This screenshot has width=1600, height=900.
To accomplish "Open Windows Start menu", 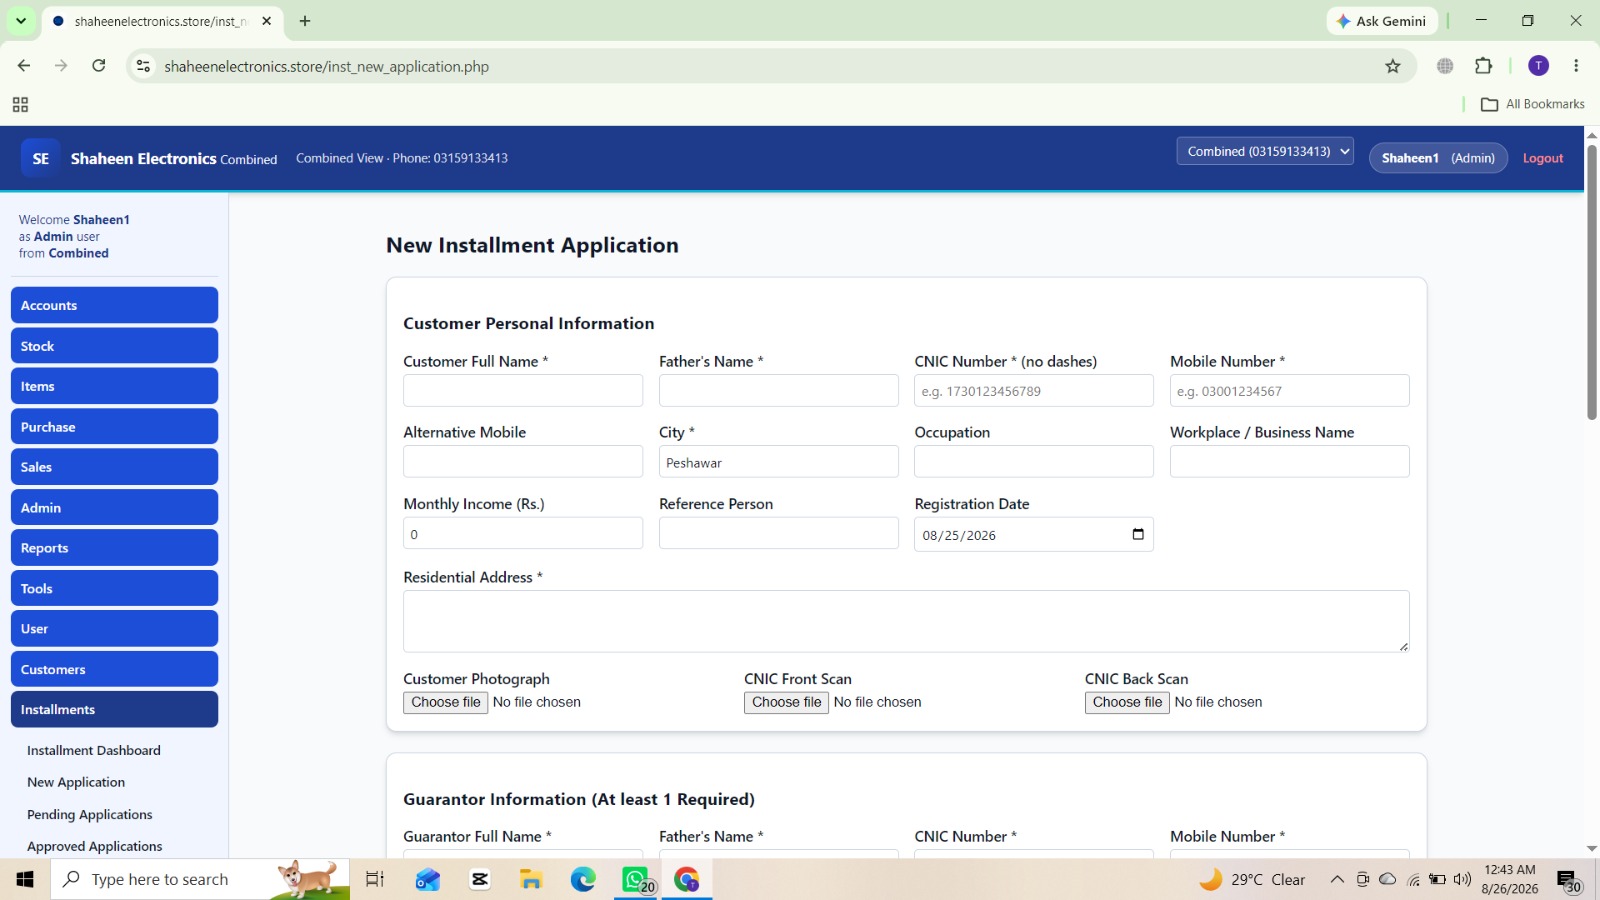I will [x=25, y=879].
